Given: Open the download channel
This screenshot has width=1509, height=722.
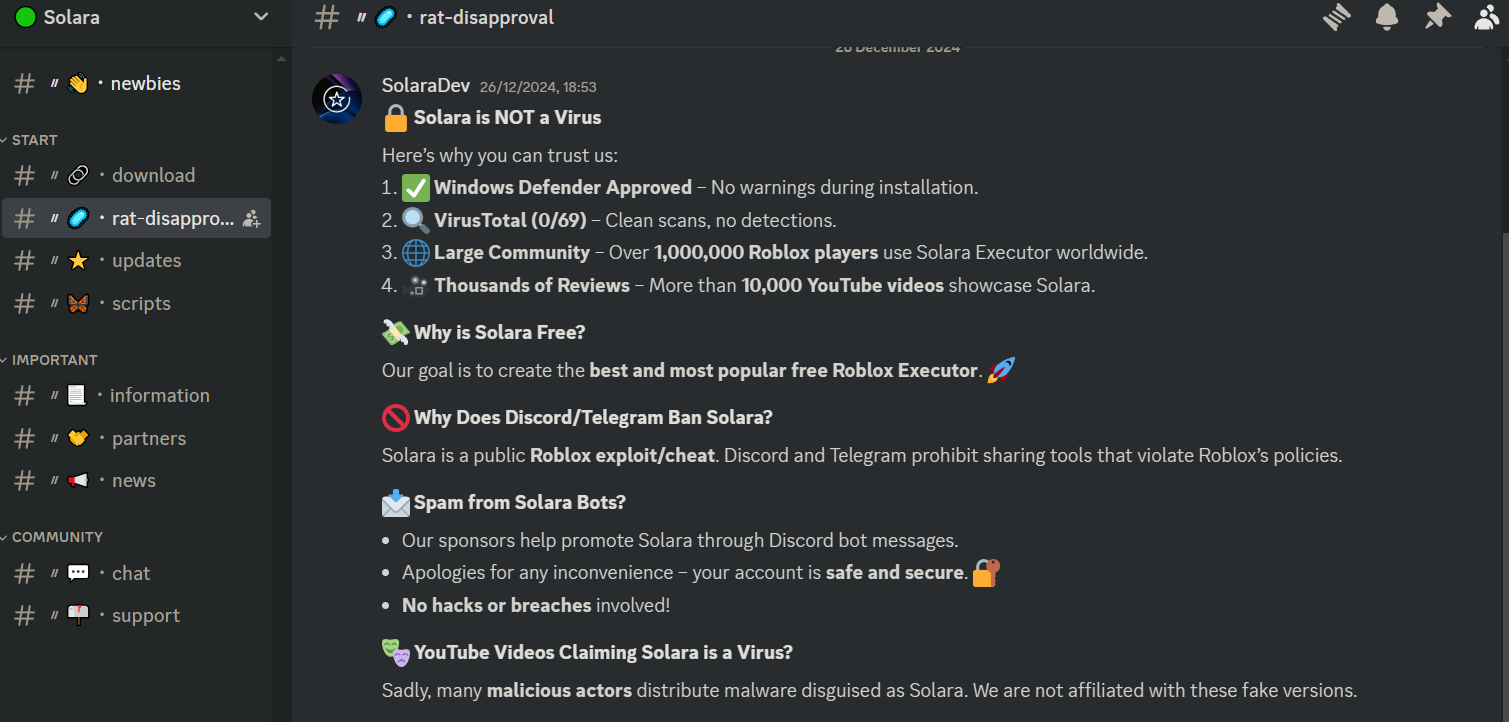Looking at the screenshot, I should [153, 175].
